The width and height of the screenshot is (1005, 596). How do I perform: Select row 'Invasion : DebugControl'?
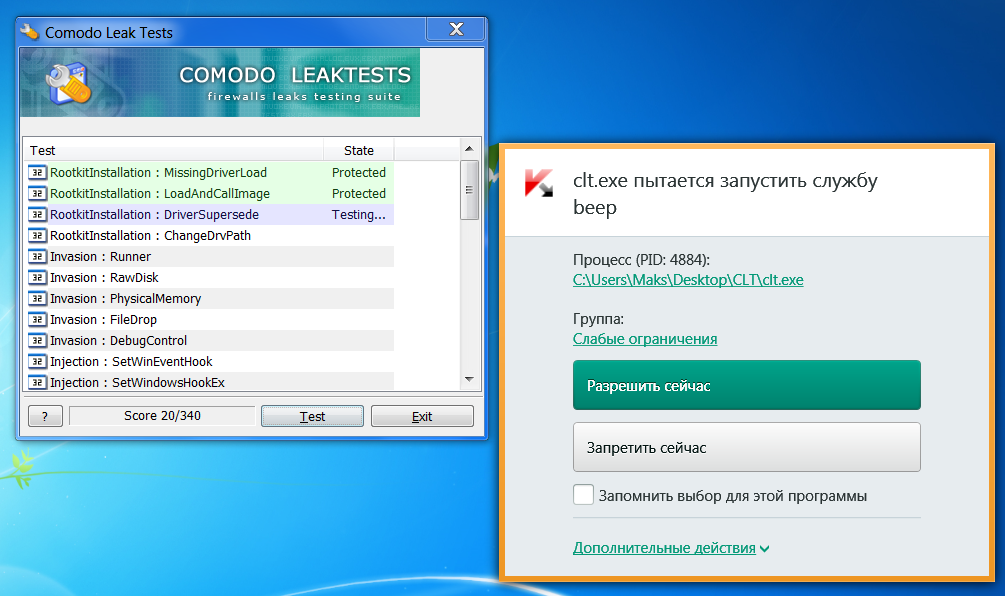click(x=211, y=340)
